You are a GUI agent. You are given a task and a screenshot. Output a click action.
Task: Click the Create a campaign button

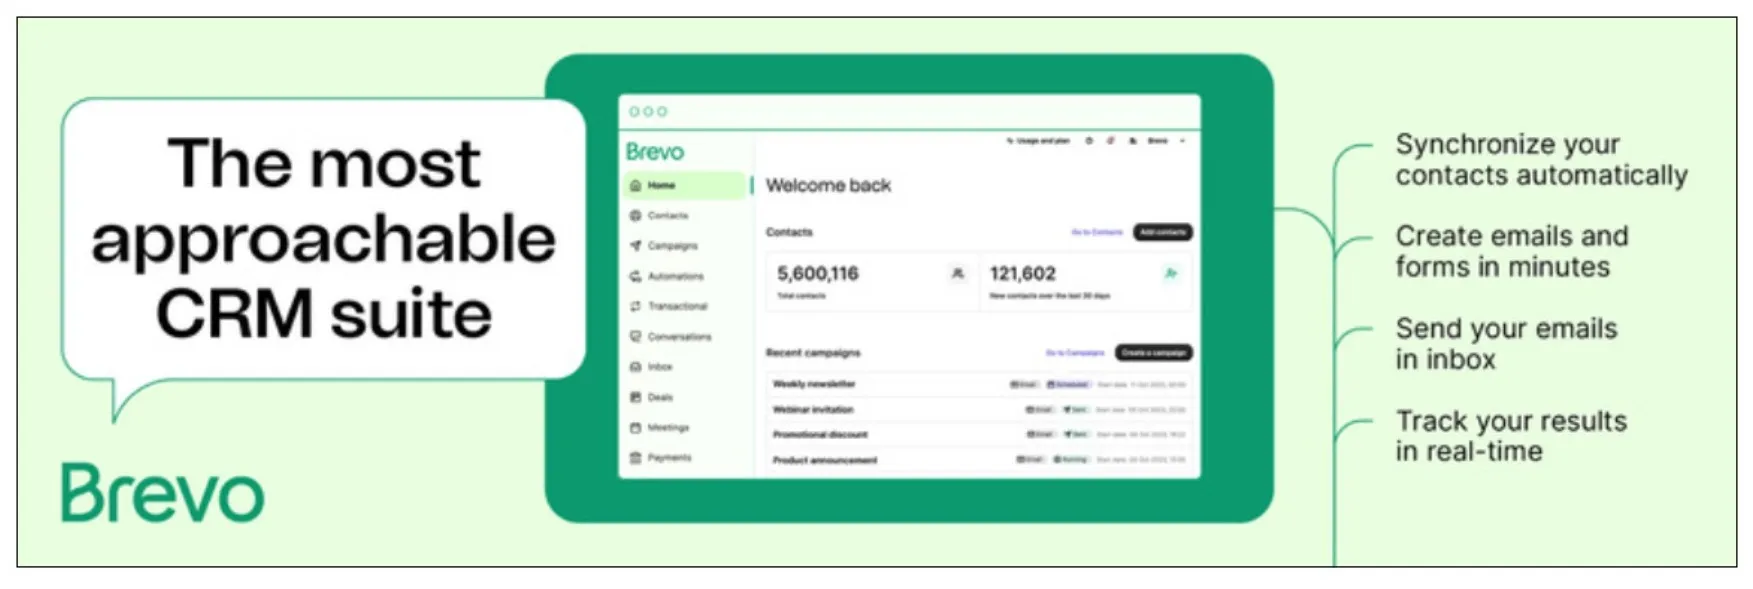point(1154,352)
